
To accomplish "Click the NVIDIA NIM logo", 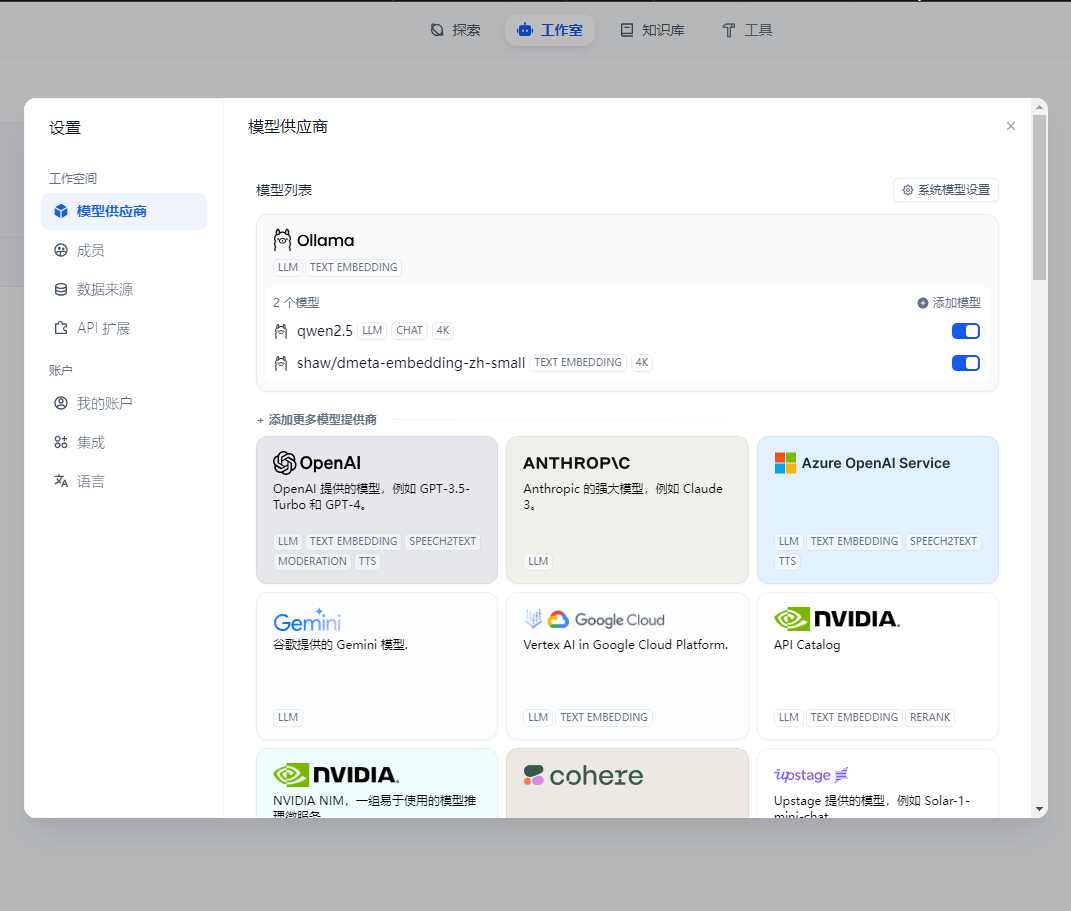I will (x=336, y=775).
